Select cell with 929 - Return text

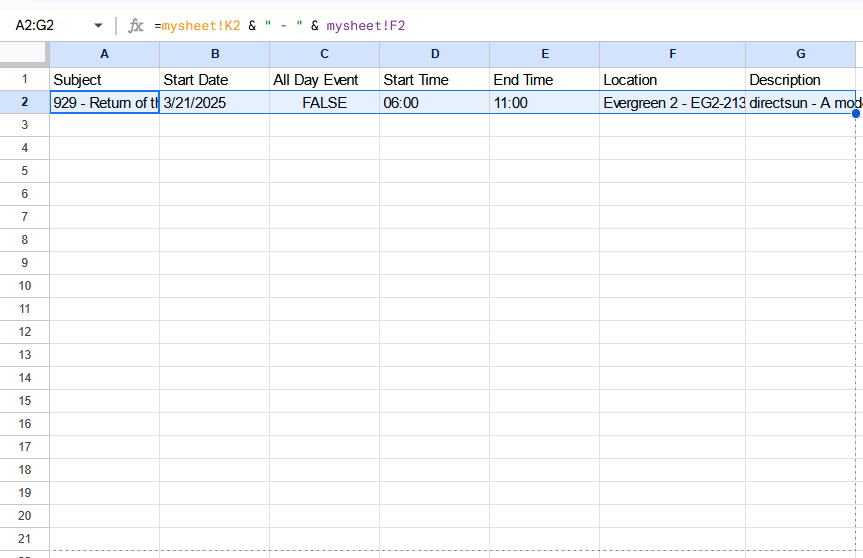105,103
